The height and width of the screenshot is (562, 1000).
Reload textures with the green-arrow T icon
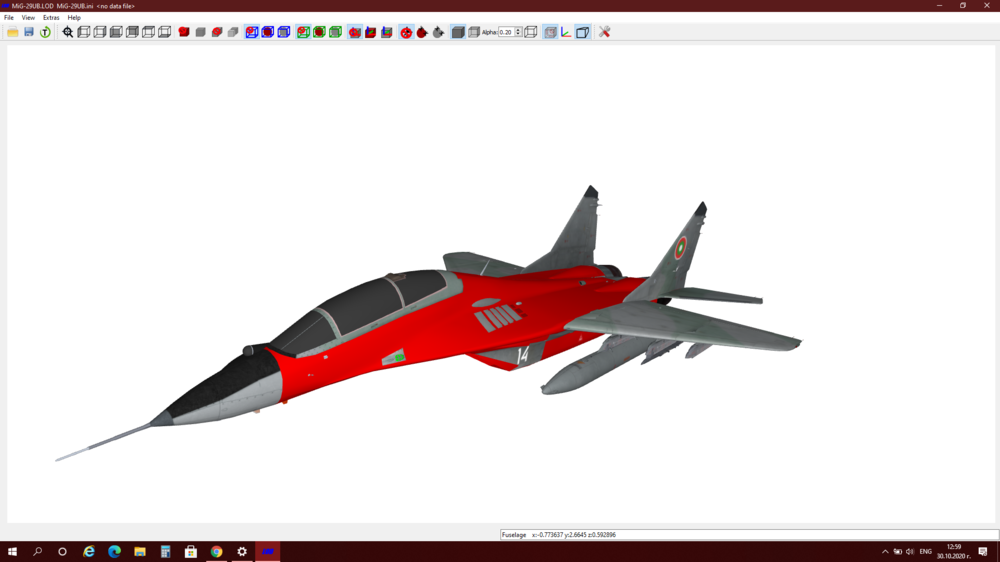(45, 32)
